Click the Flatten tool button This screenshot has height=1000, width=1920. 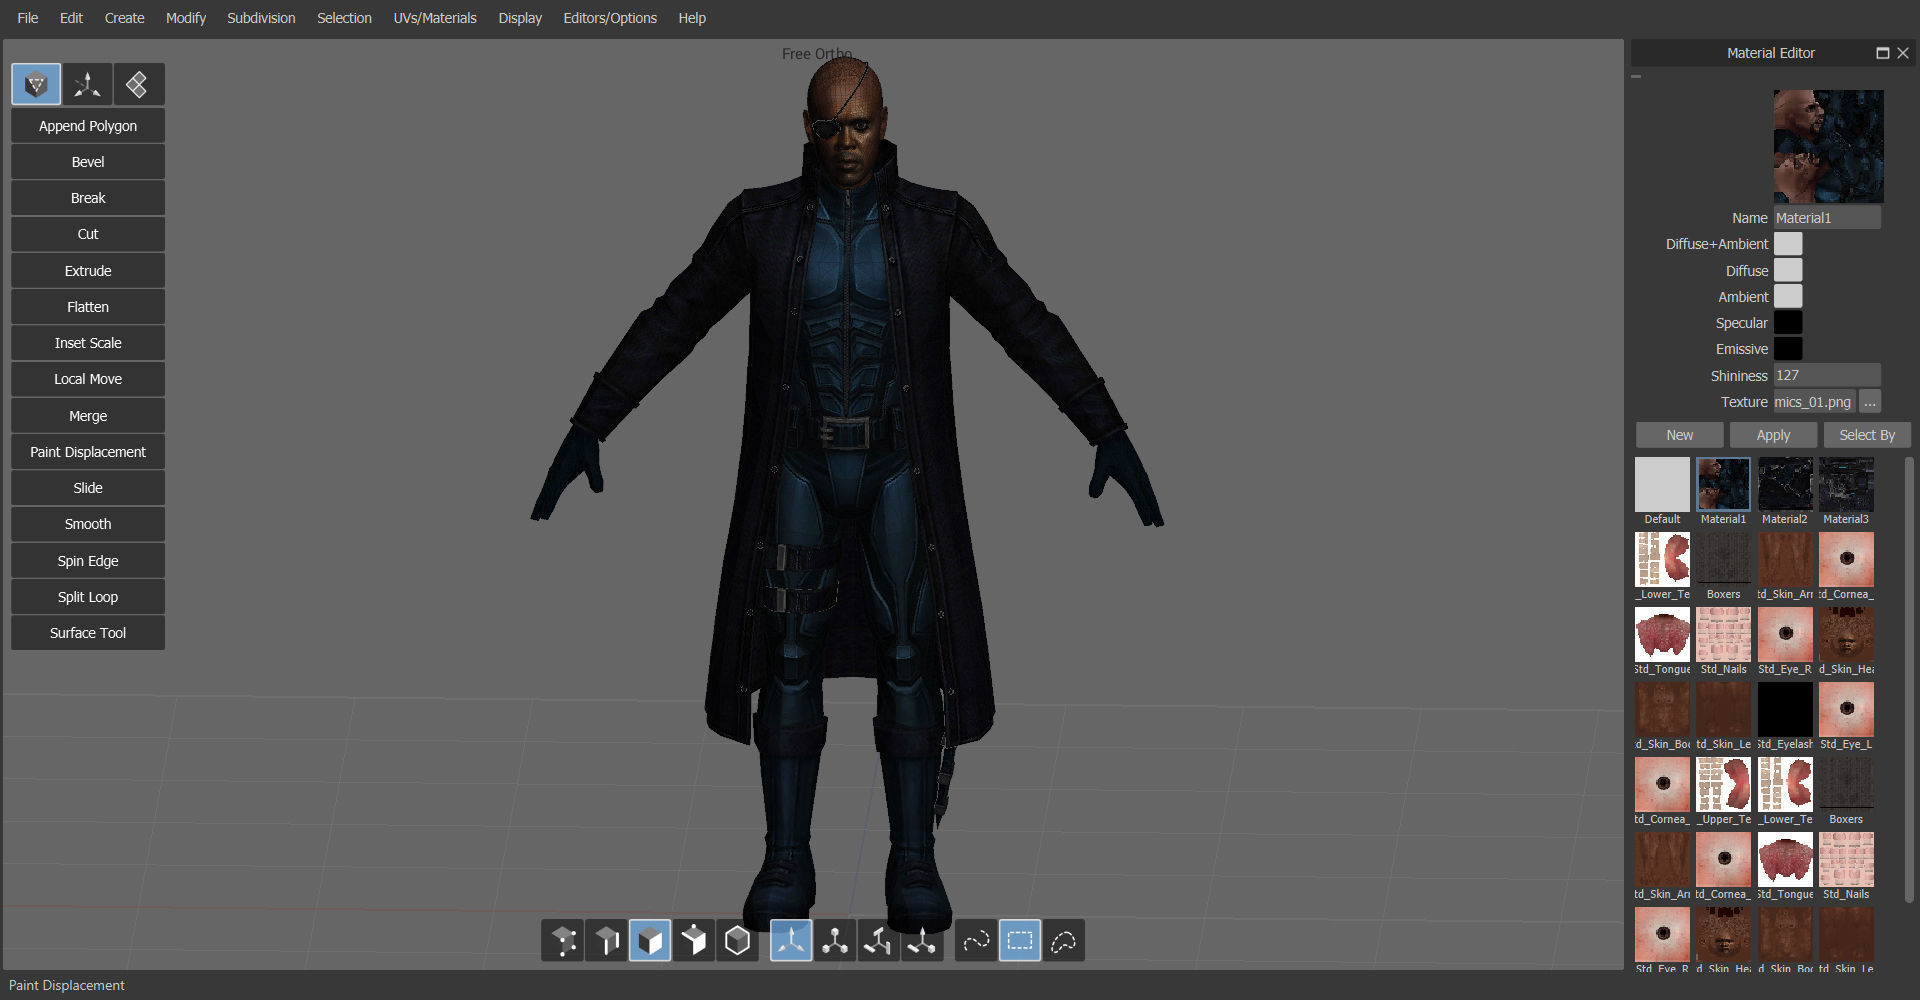click(88, 307)
